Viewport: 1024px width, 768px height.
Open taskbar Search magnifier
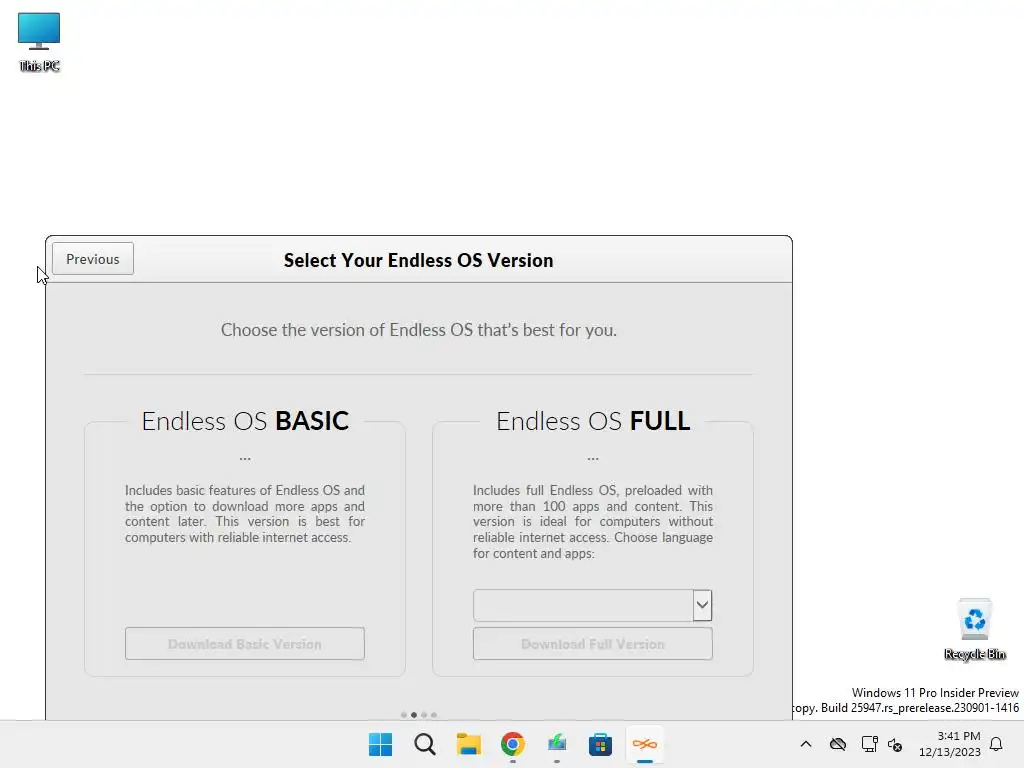coord(424,744)
